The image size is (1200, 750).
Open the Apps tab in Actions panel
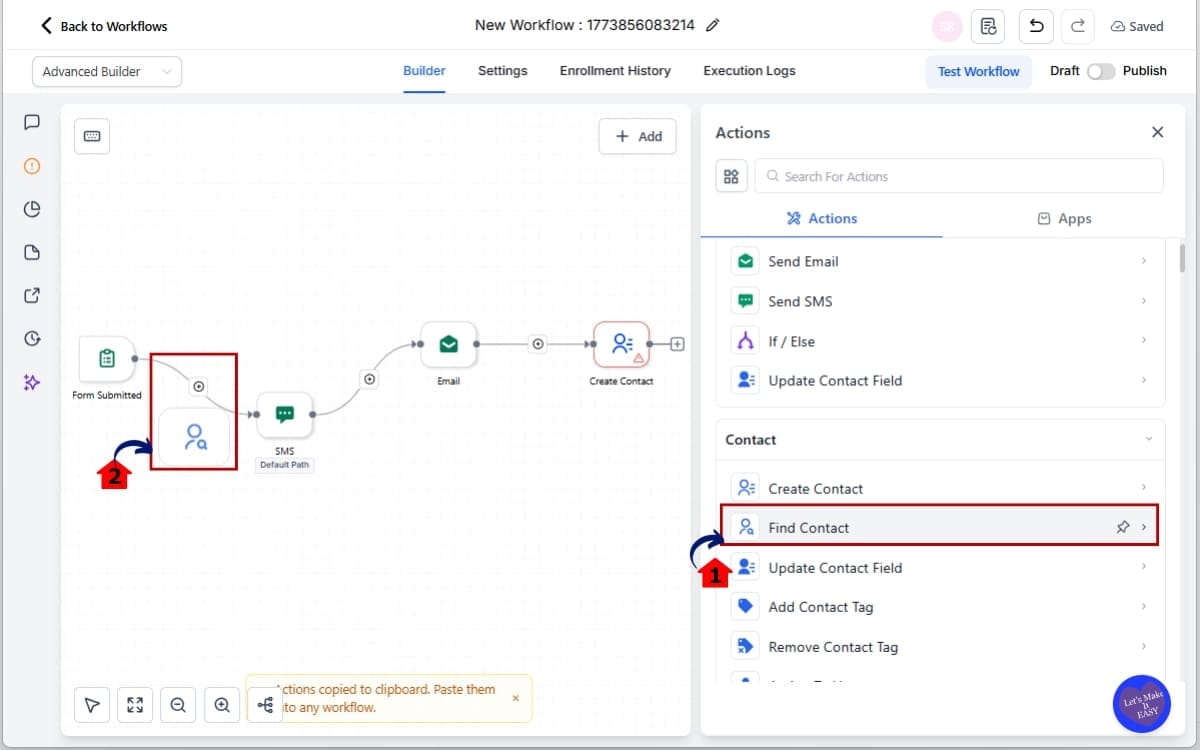click(x=1064, y=219)
